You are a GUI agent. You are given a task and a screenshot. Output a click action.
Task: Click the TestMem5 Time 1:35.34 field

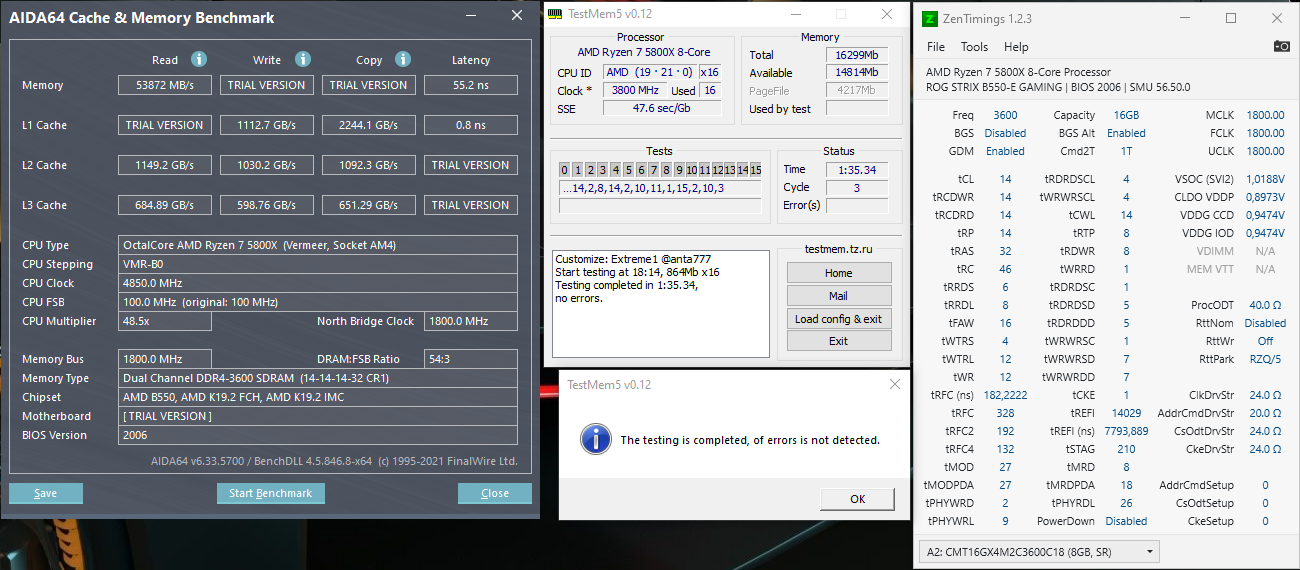pos(857,170)
